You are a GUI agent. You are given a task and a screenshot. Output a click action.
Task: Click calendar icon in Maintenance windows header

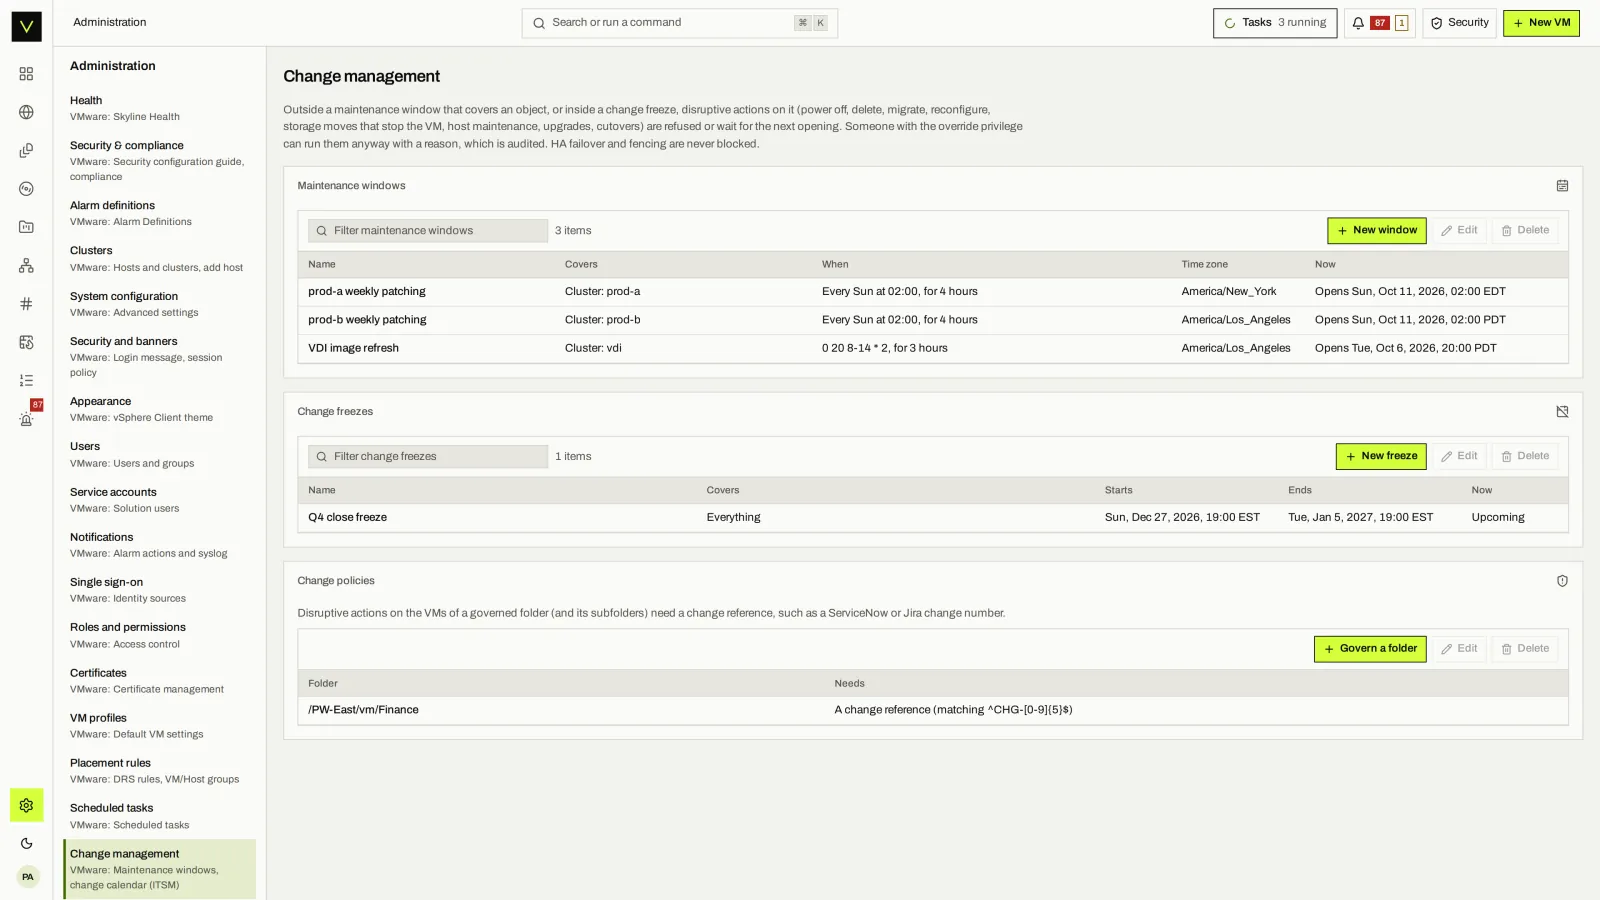tap(1562, 186)
